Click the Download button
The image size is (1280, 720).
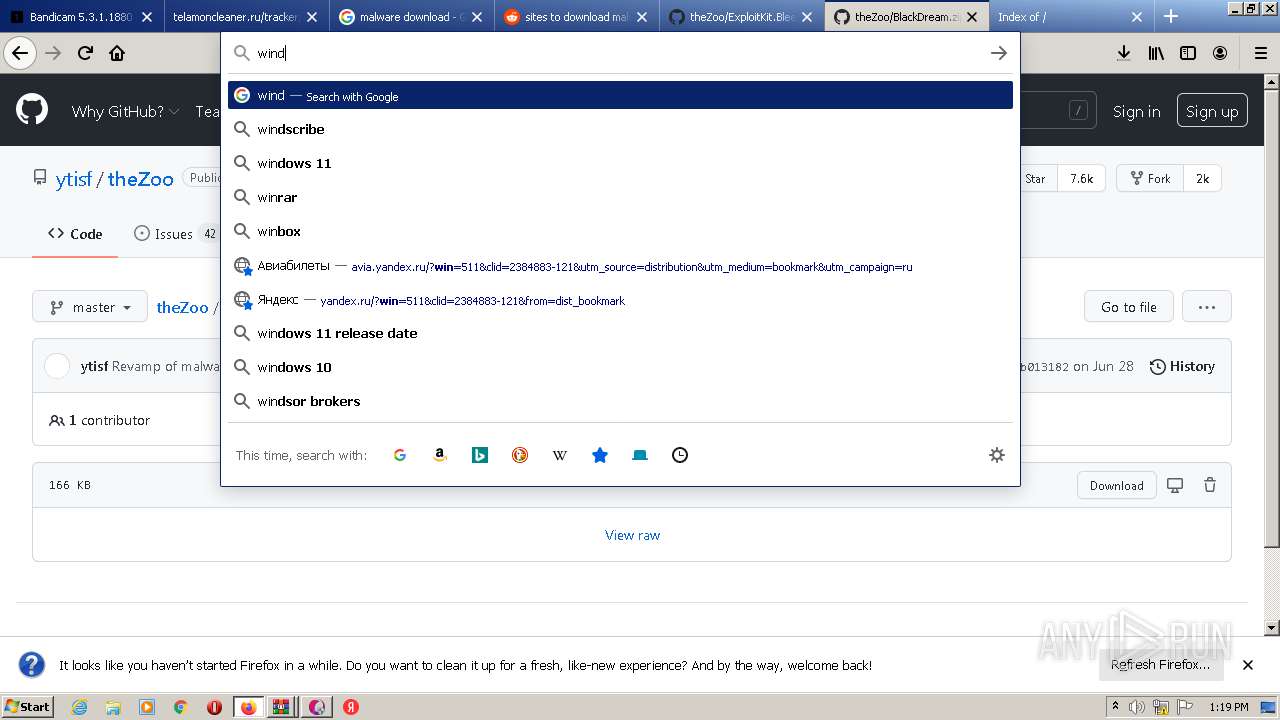tap(1116, 485)
